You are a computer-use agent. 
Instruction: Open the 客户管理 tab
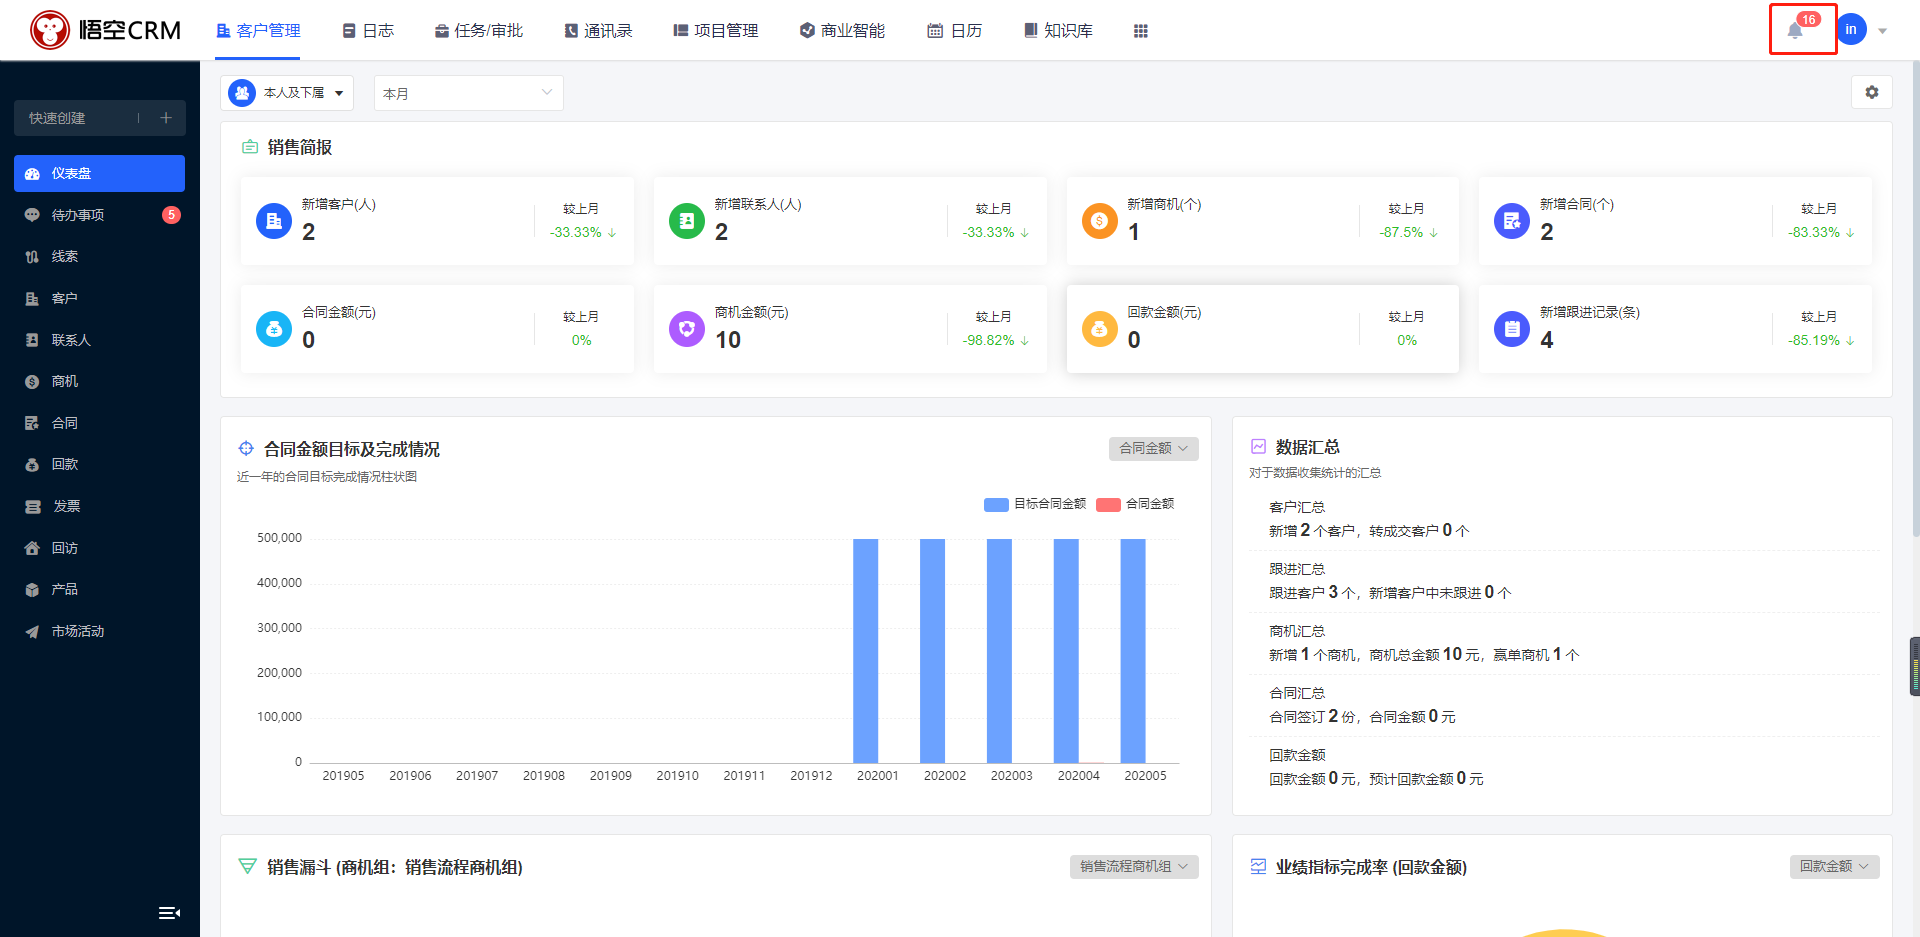(258, 31)
